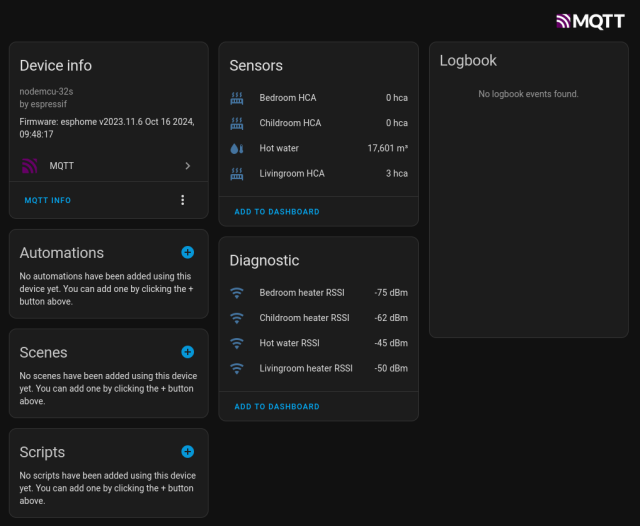
Task: Click the Hot water RSSI wifi icon
Action: [237, 343]
